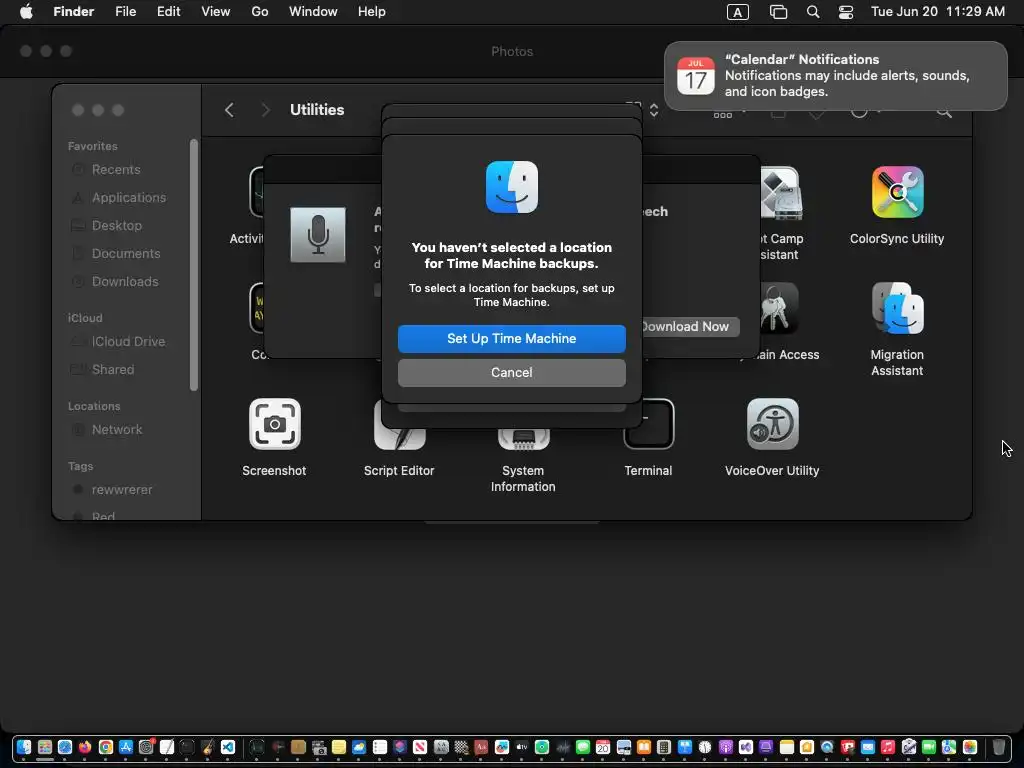Open Calendar from the Dock
The image size is (1024, 768).
(x=603, y=747)
